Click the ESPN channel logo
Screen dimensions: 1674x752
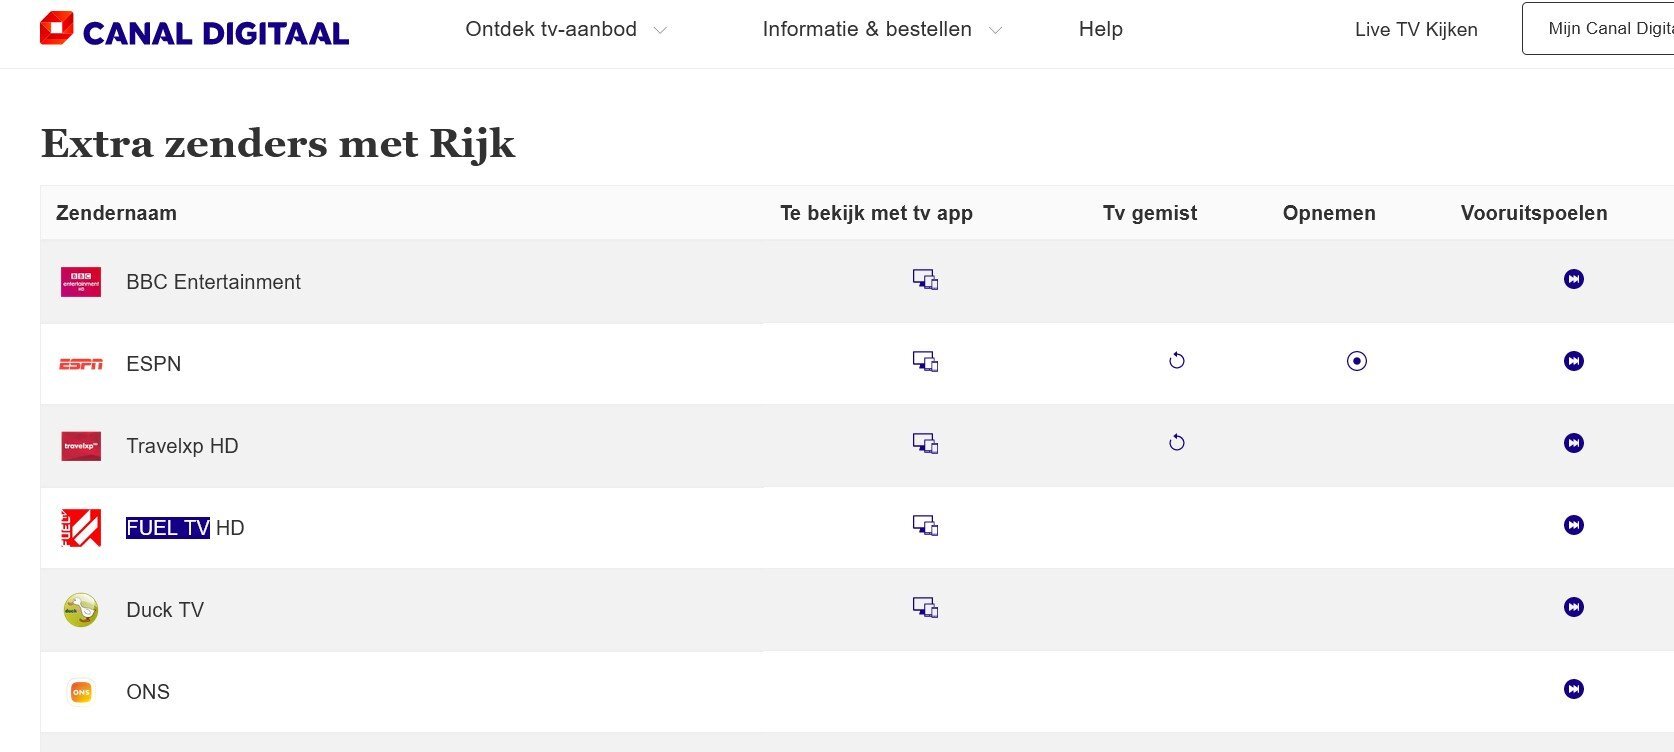(81, 364)
